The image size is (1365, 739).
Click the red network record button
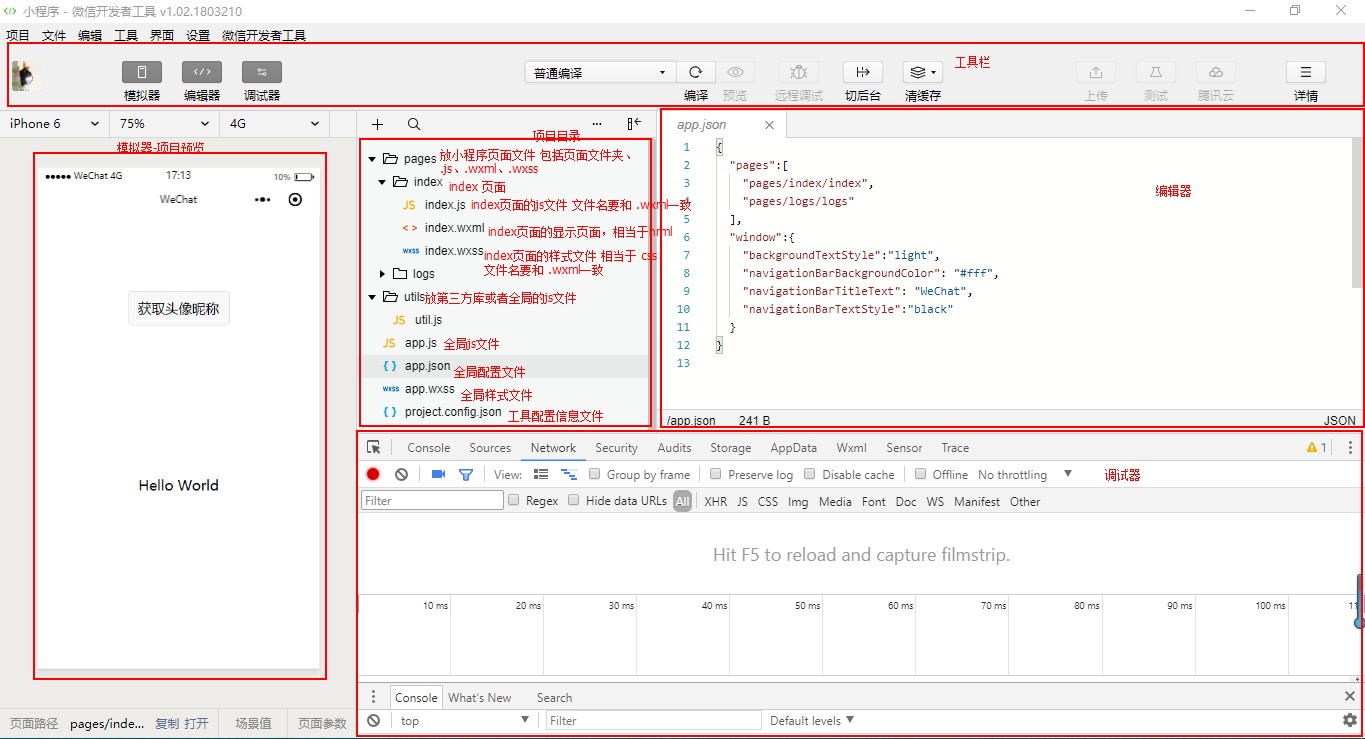(373, 475)
